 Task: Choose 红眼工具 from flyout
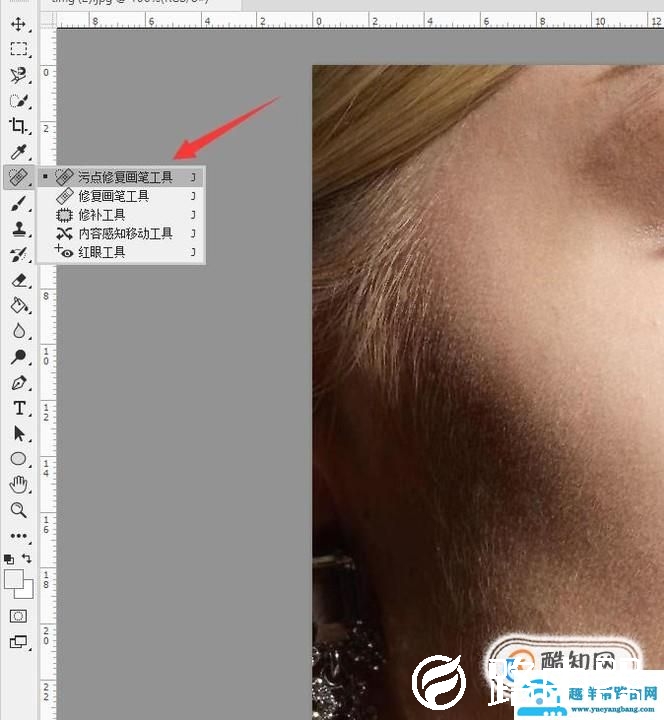click(120, 252)
